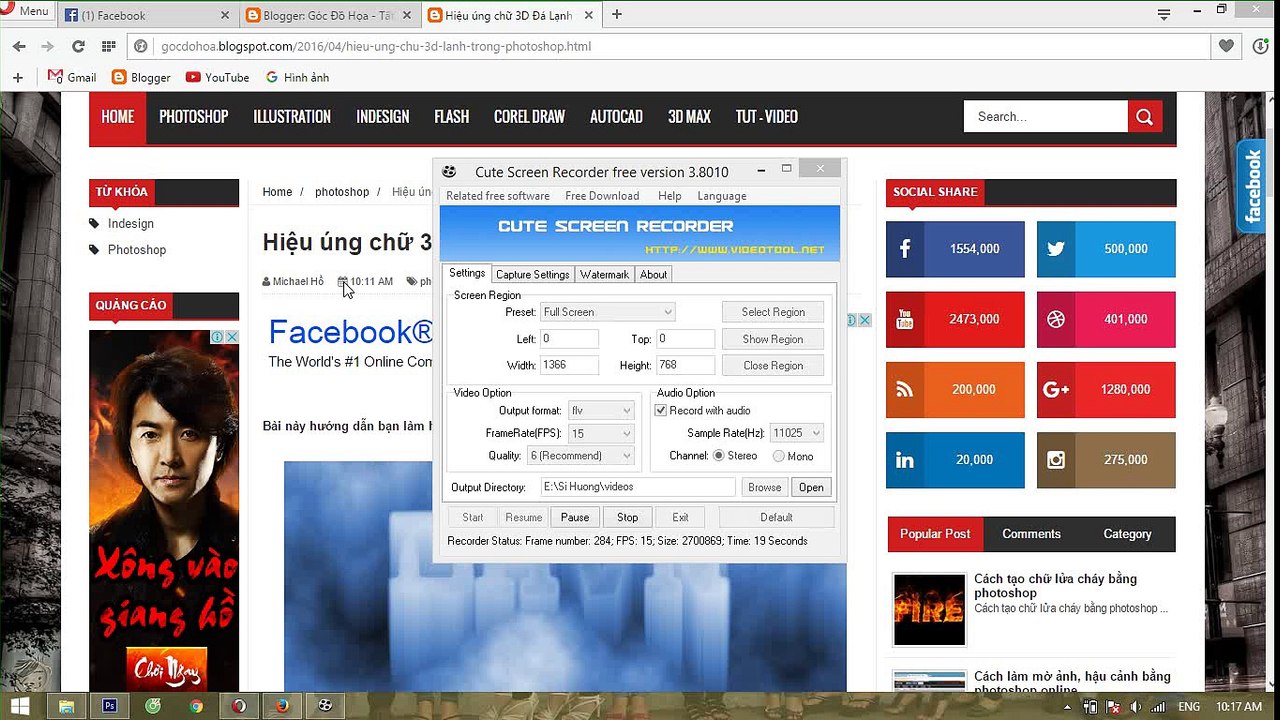This screenshot has height=720, width=1280.
Task: Open the Opera Menu button
Action: pos(27,11)
